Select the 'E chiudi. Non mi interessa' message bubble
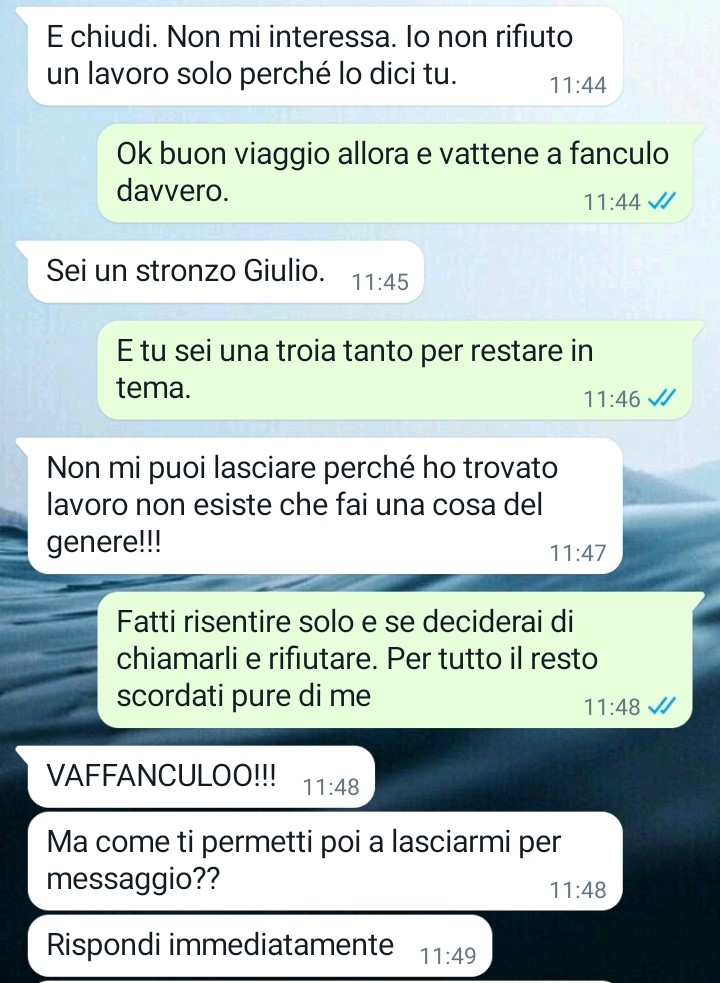The image size is (720, 983). coord(325,56)
